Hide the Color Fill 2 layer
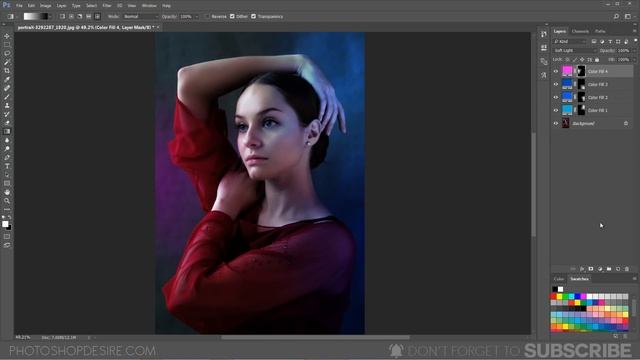 point(556,97)
